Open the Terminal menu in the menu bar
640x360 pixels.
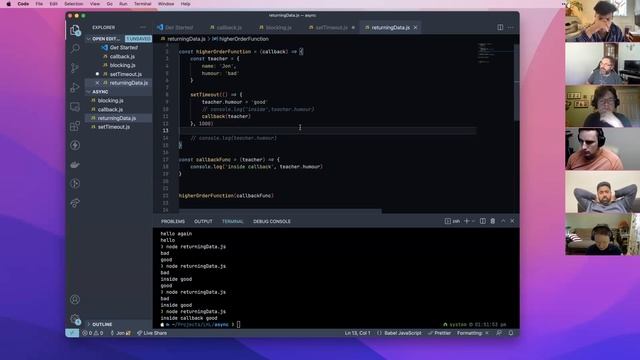pyautogui.click(x=142, y=4)
